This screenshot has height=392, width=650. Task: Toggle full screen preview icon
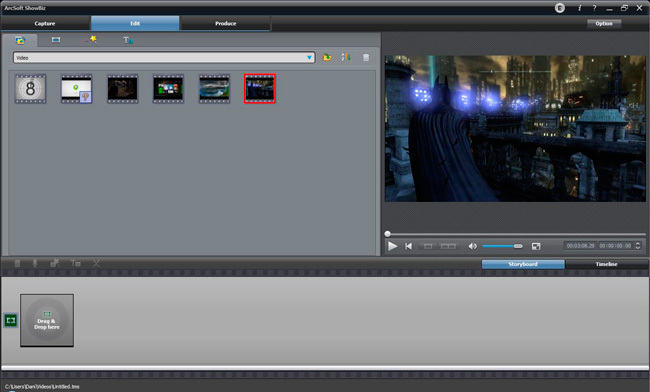536,246
